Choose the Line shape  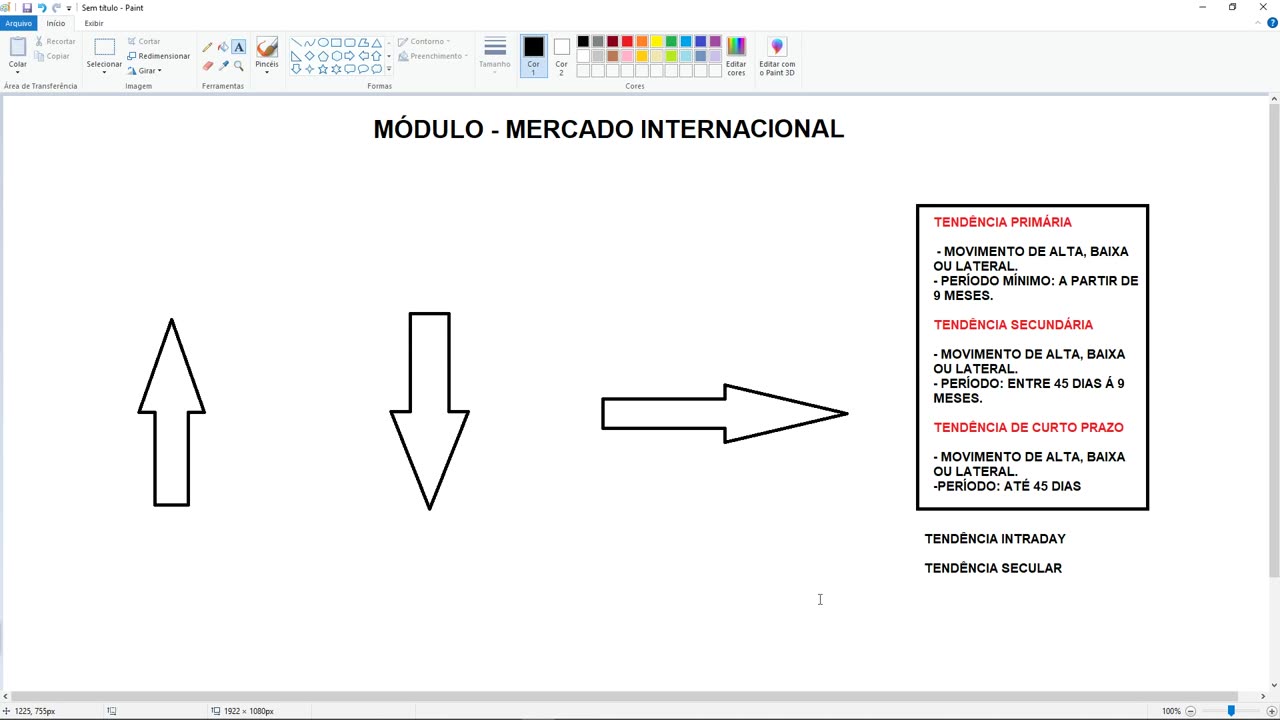(297, 43)
